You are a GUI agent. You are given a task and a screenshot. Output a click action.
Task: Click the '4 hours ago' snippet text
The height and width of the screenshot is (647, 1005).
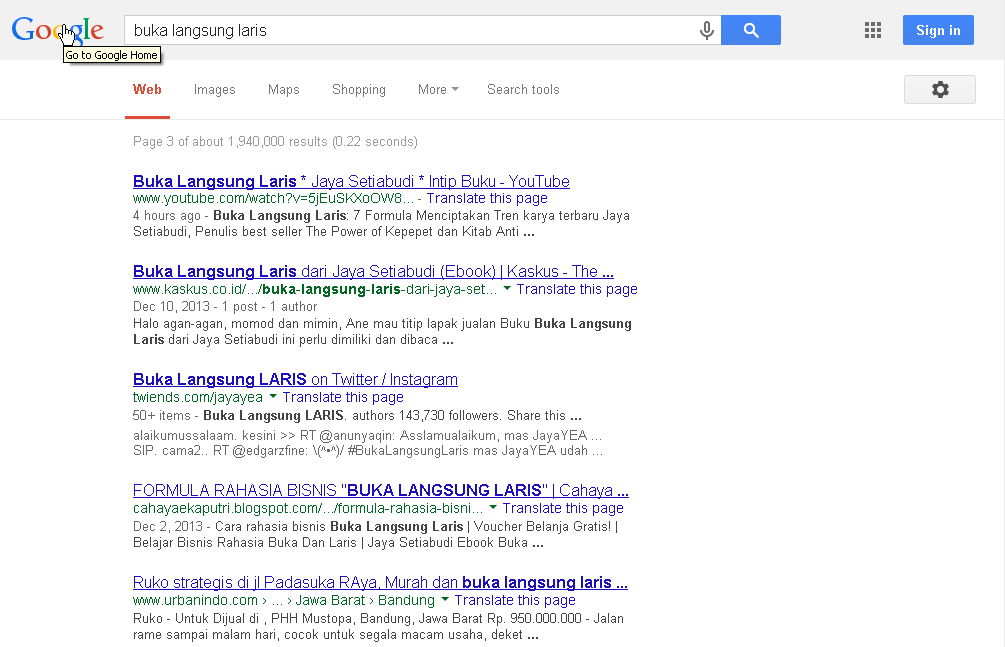[x=167, y=215]
